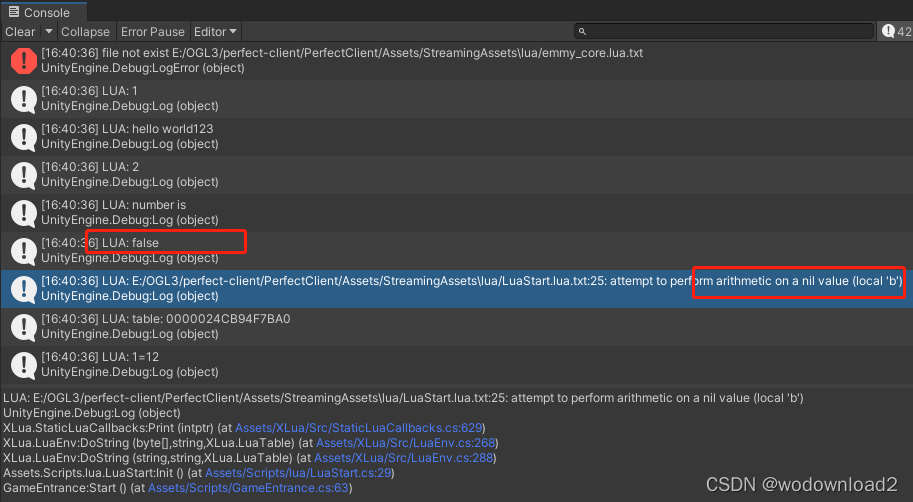Toggle the Collapse option
Viewport: 913px width, 502px height.
pos(85,32)
